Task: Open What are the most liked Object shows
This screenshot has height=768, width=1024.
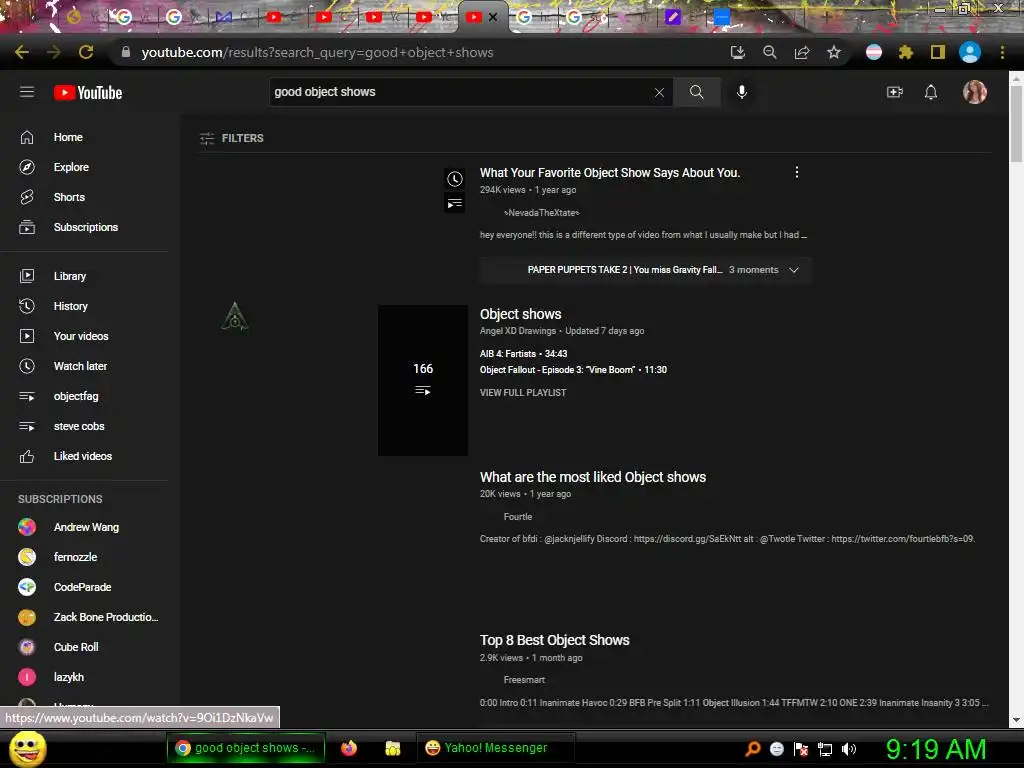Action: (x=593, y=477)
